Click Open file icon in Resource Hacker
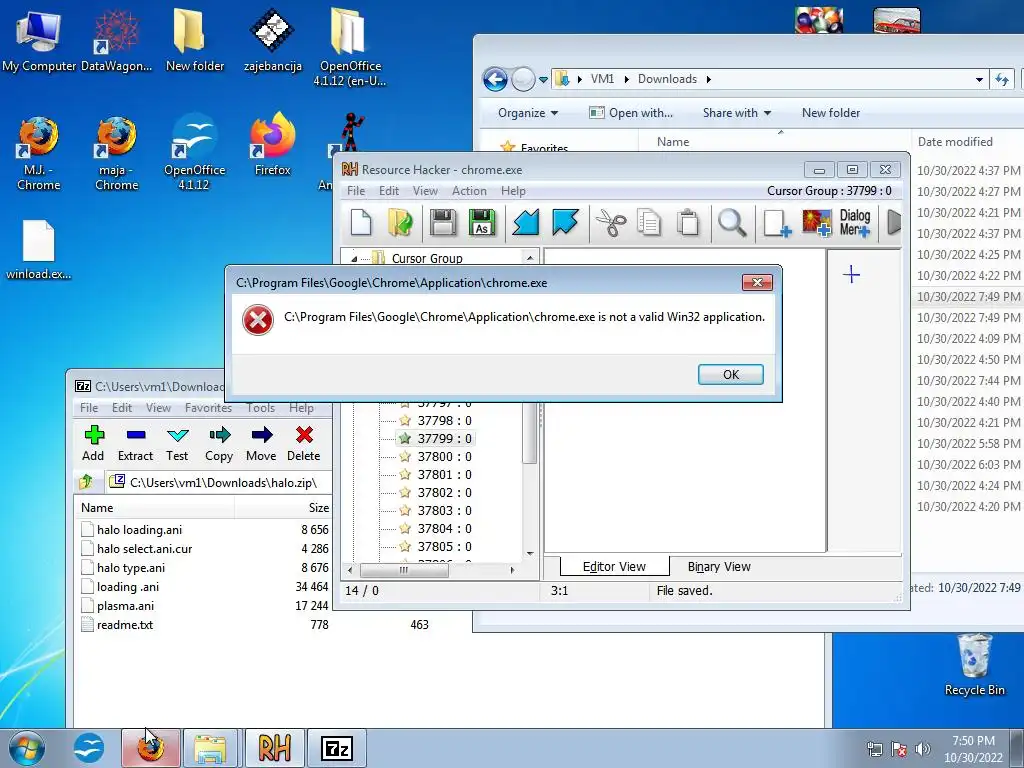This screenshot has width=1024, height=768. pos(400,222)
